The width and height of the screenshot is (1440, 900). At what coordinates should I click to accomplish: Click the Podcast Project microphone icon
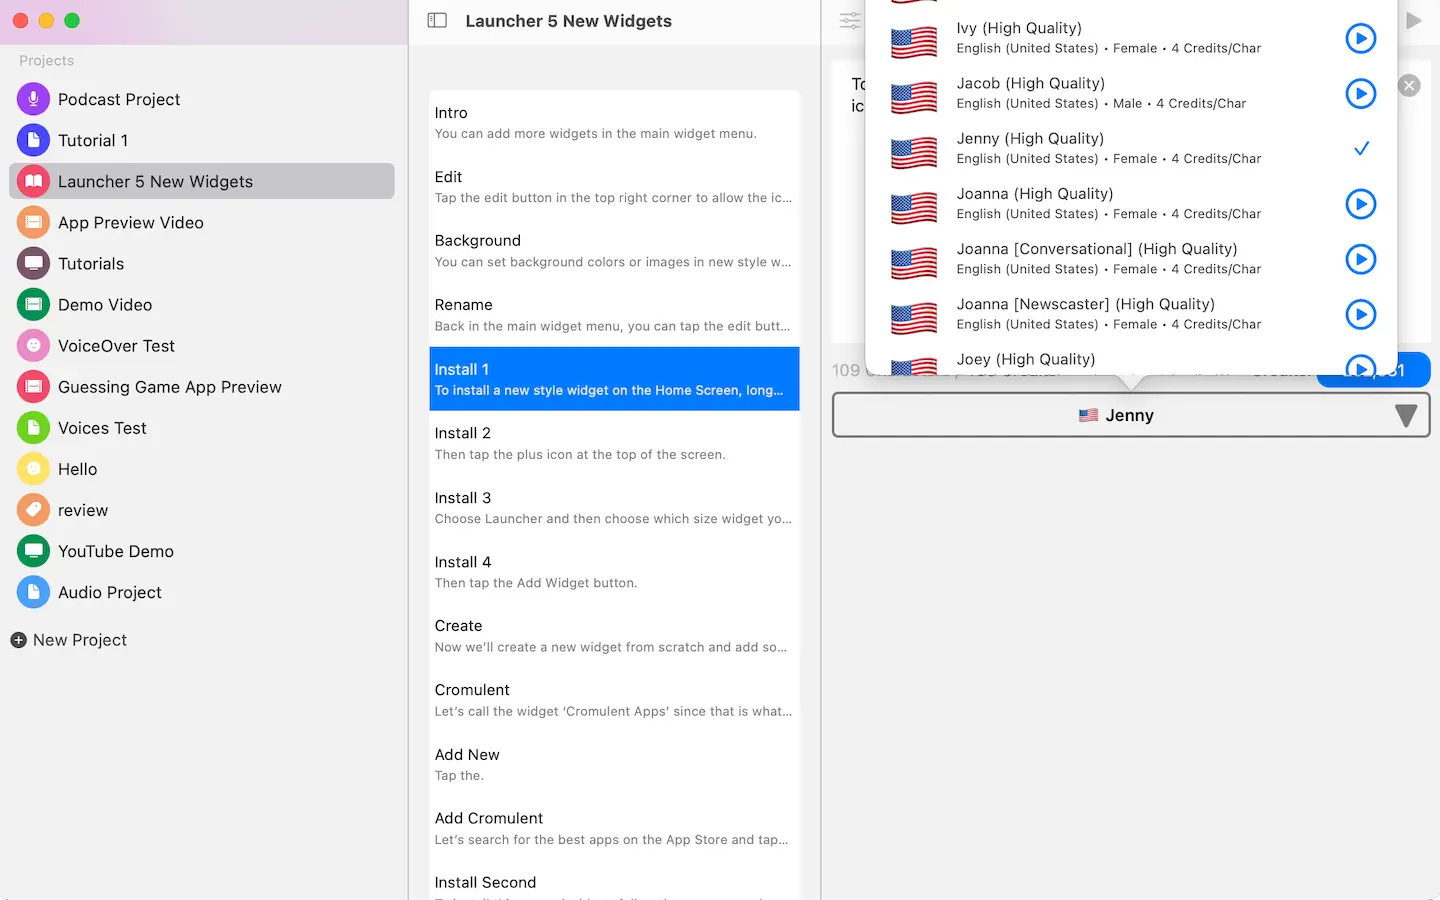point(33,99)
